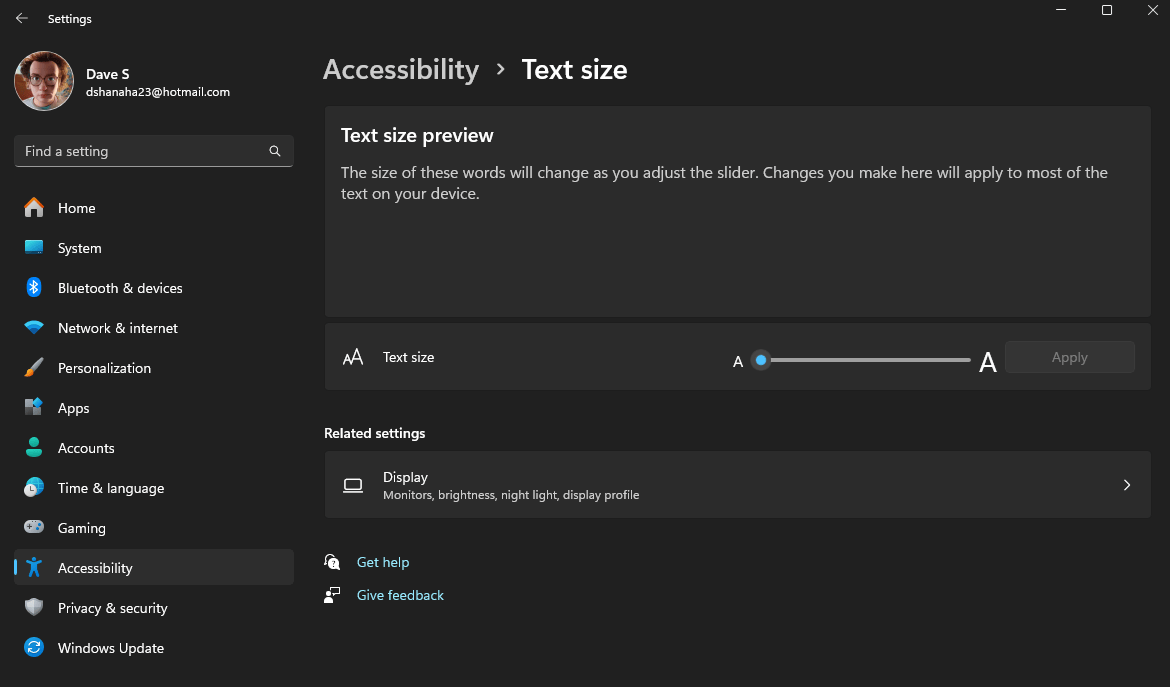Open Bluetooth & devices settings
The height and width of the screenshot is (687, 1170).
tap(34, 288)
